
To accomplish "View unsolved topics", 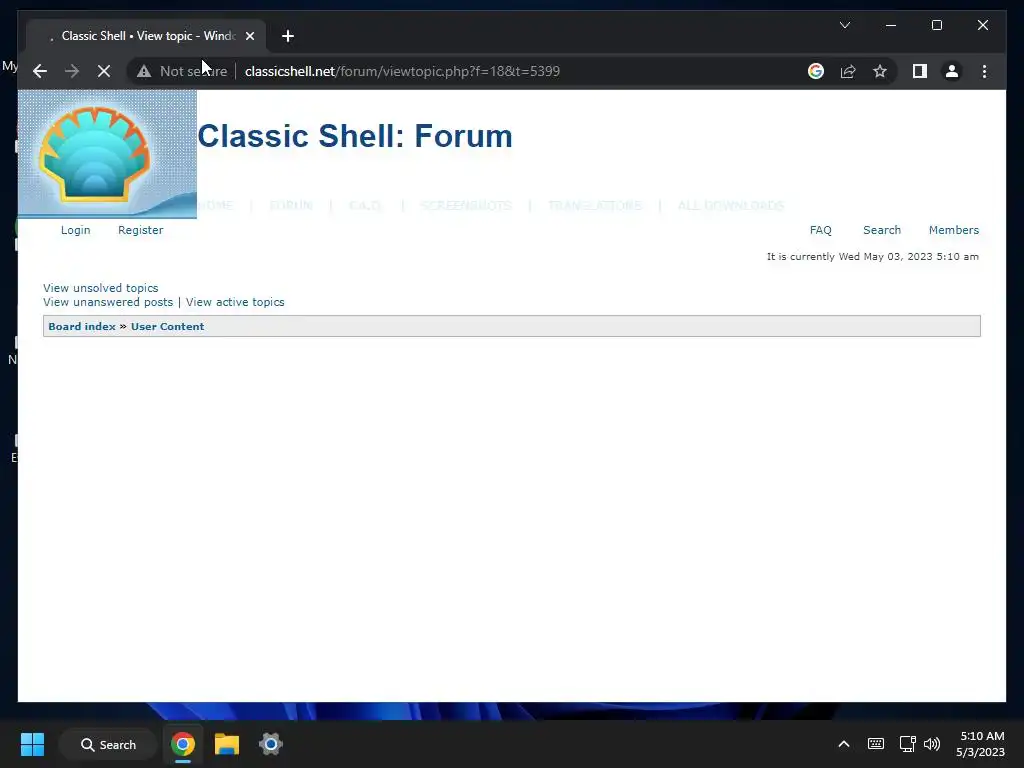I will click(x=101, y=288).
